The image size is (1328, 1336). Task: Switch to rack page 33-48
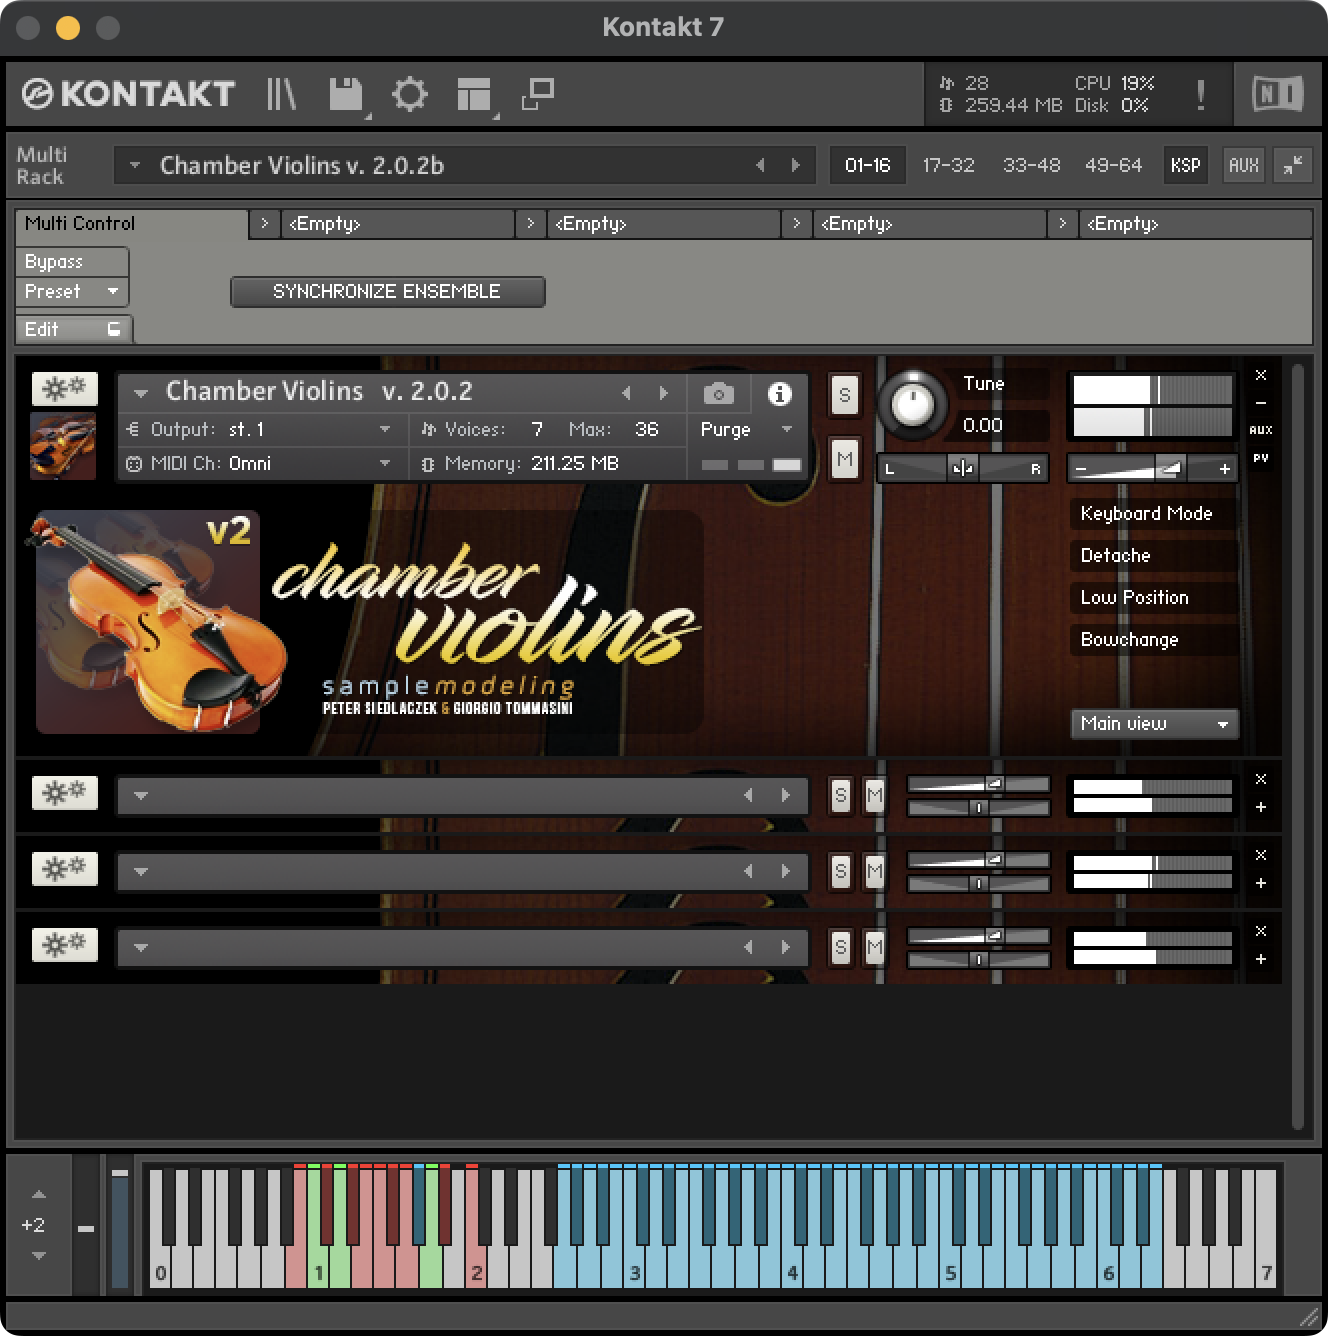click(1031, 165)
